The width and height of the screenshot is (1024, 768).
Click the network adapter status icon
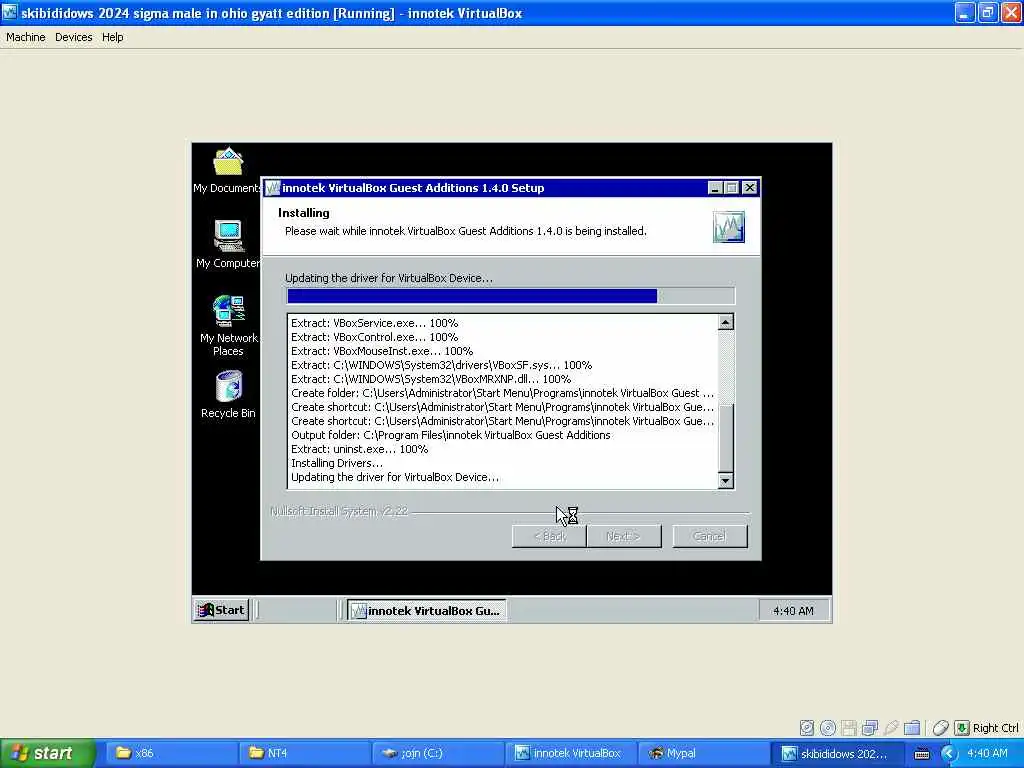point(870,728)
